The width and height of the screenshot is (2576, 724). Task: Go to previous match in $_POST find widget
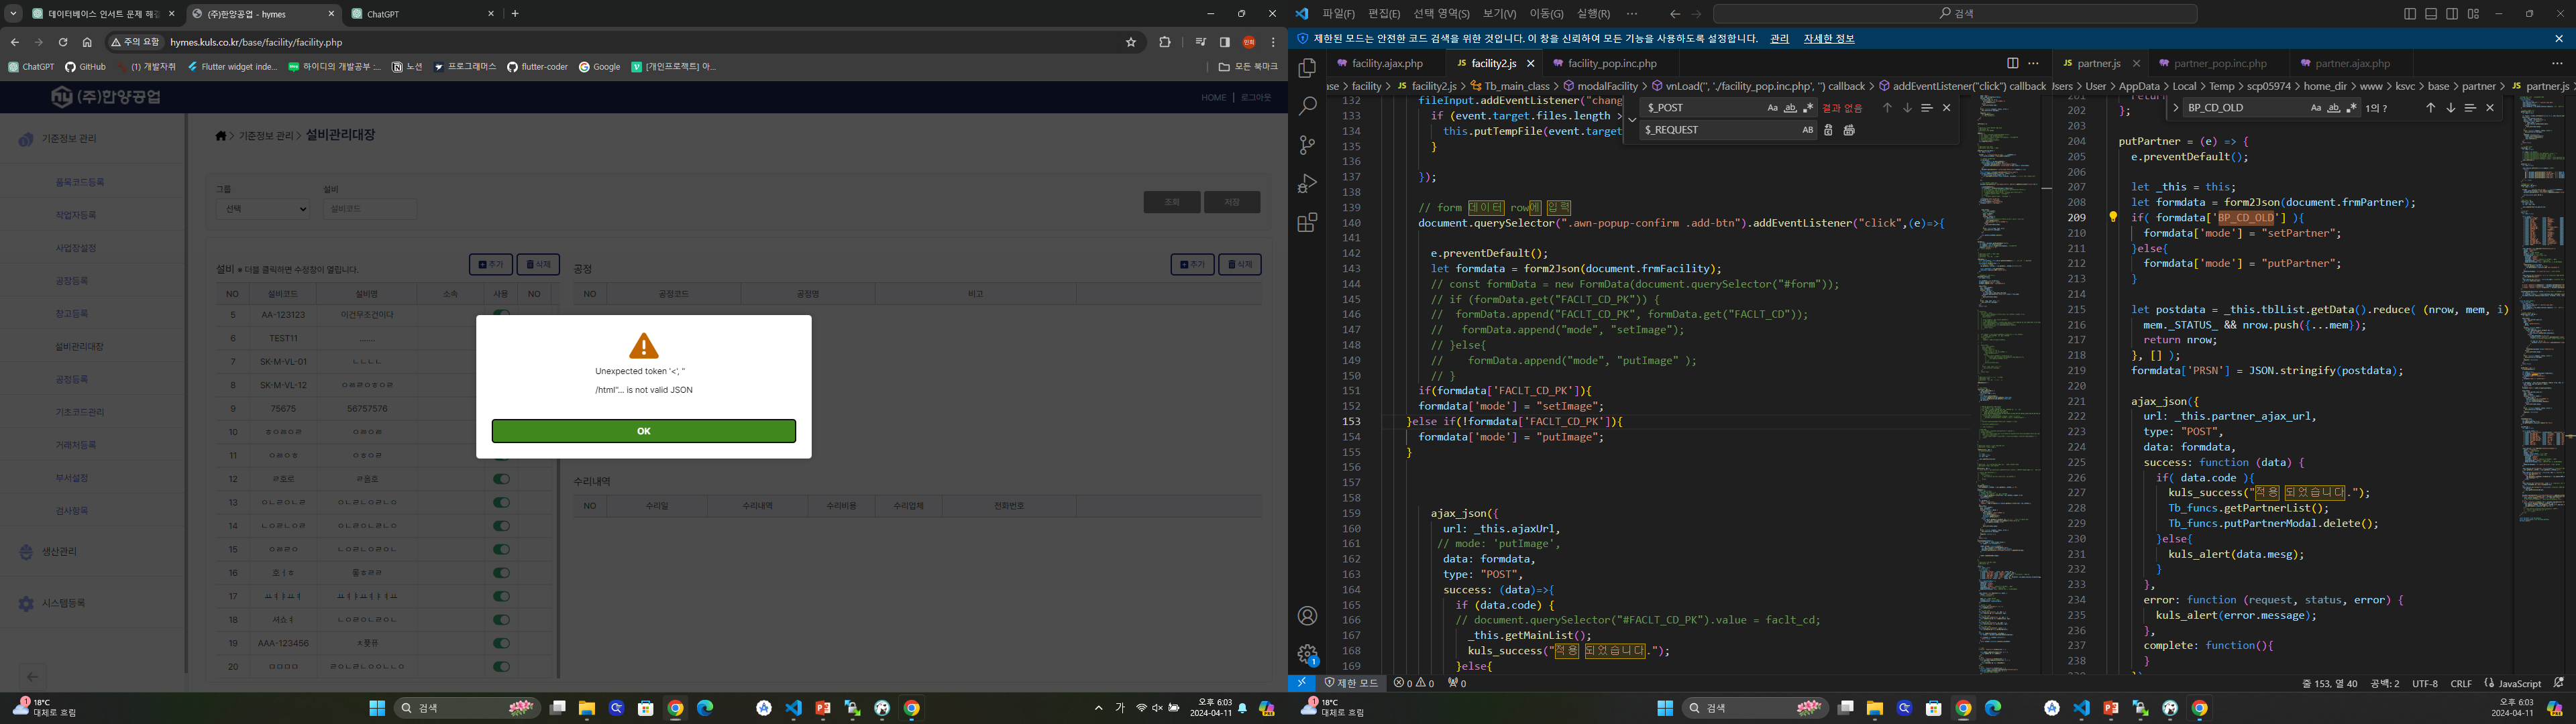tap(1887, 108)
